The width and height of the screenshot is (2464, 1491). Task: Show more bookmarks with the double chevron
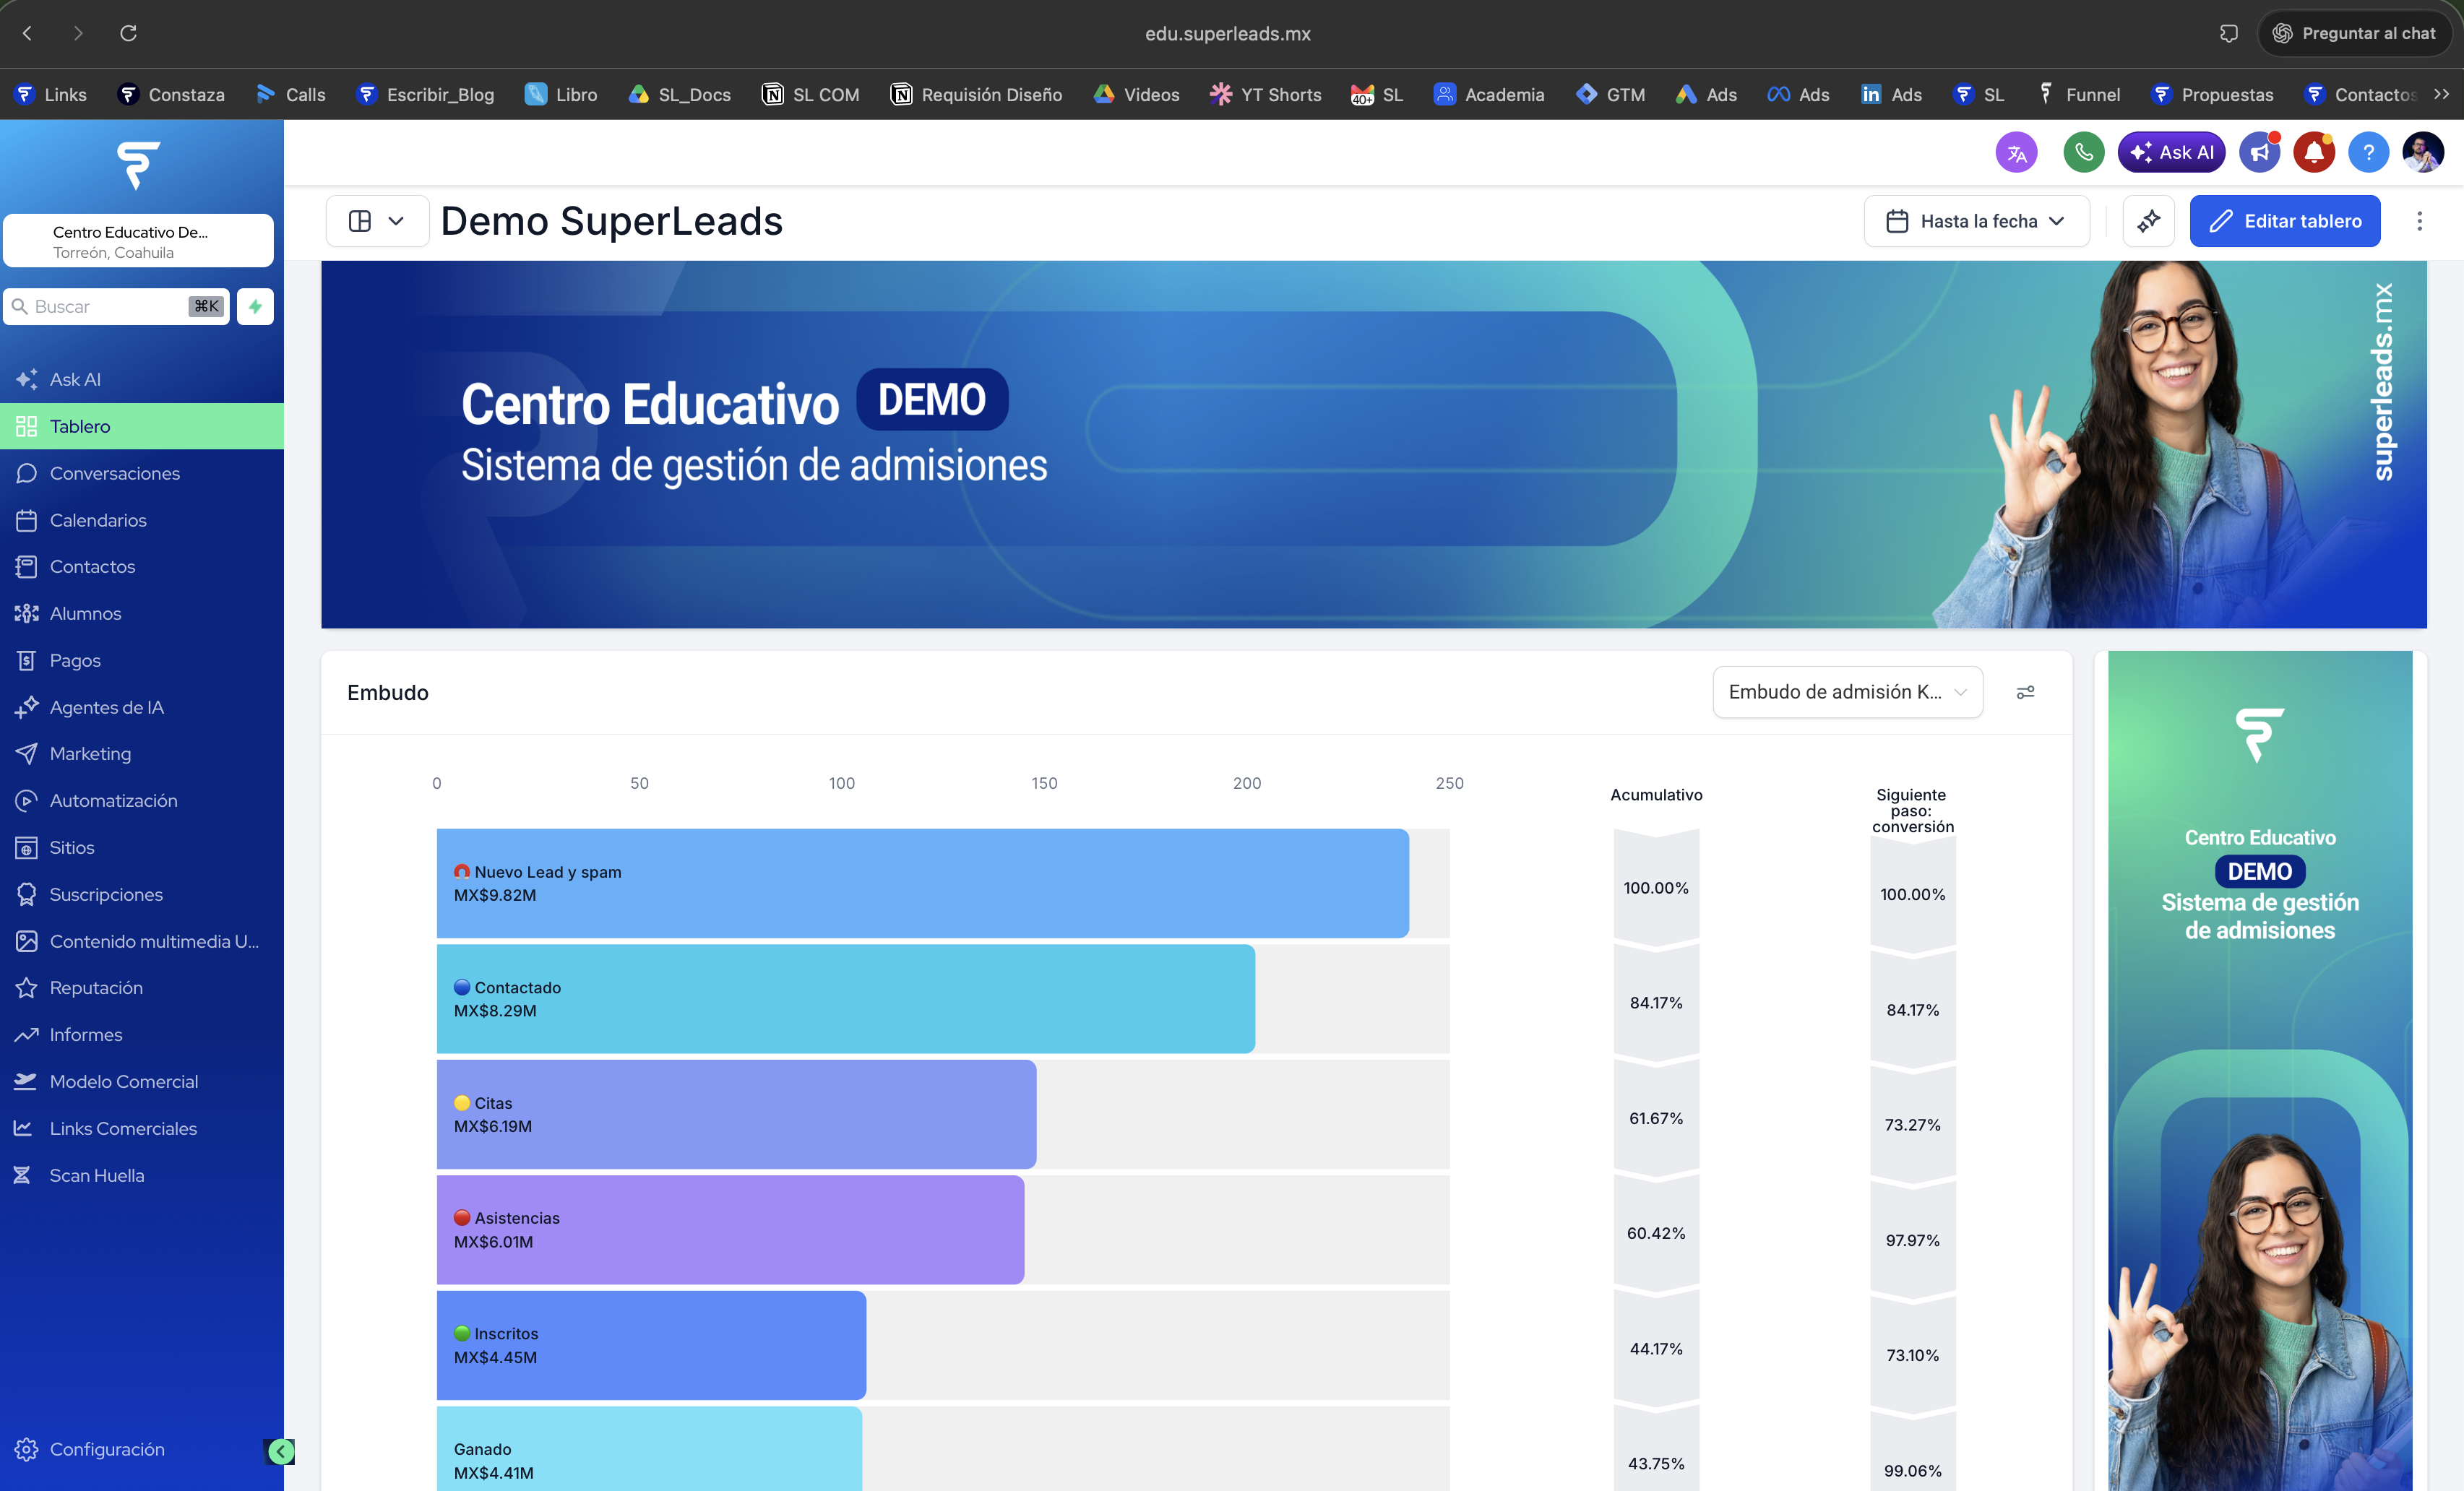pos(2441,94)
